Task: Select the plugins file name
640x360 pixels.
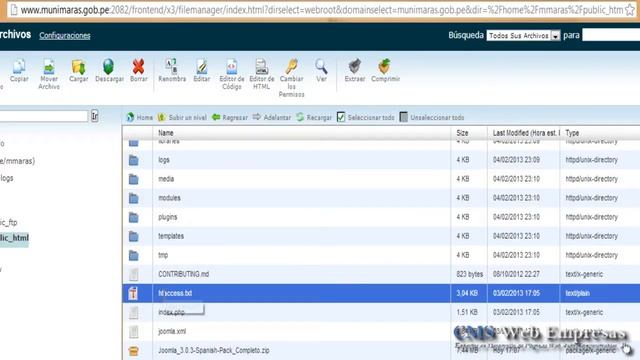Action: (168, 217)
